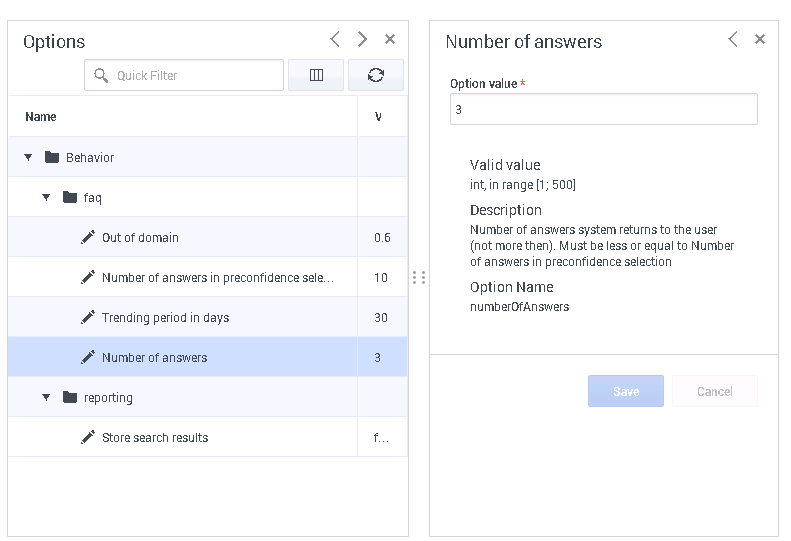Click the refresh options icon button
791x541 pixels.
[x=376, y=75]
